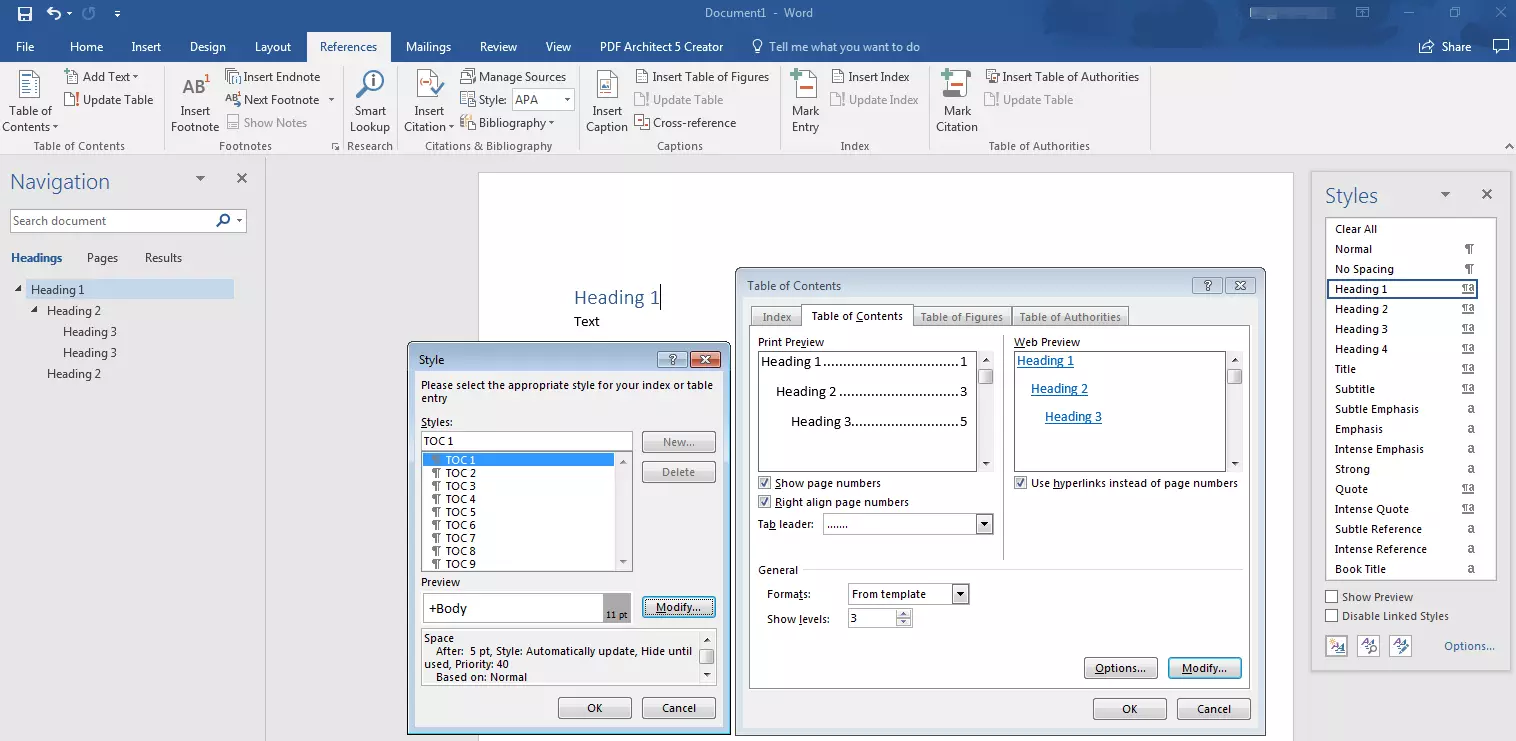This screenshot has width=1516, height=741.
Task: Open the Styles pane options arrow
Action: (1445, 195)
